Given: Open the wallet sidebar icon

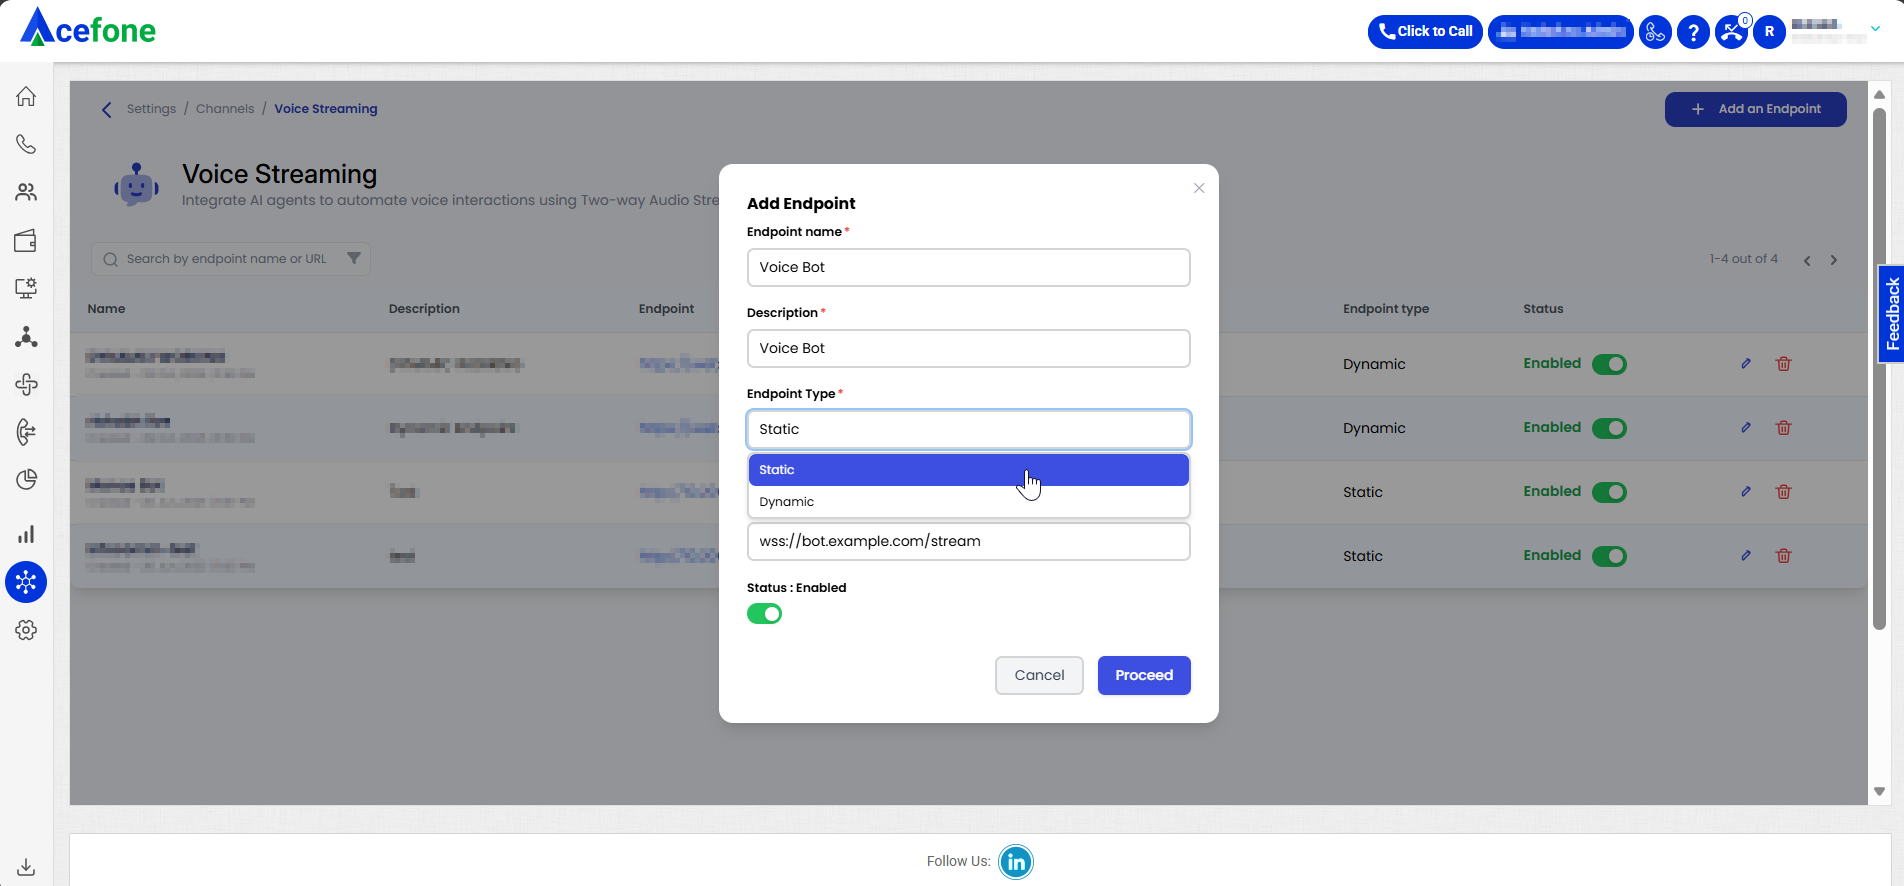Looking at the screenshot, I should [x=26, y=240].
